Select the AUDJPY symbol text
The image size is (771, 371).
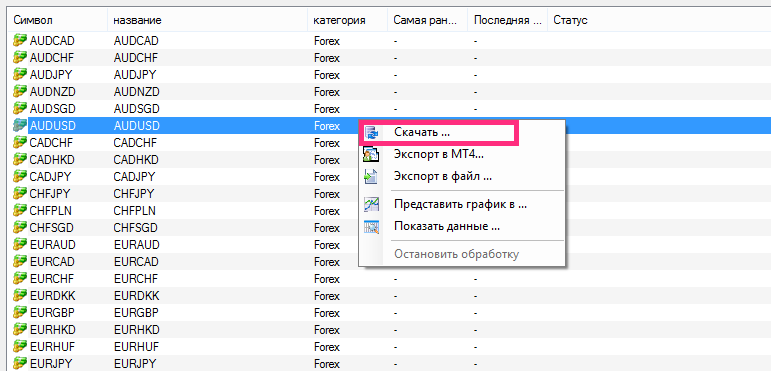click(51, 75)
